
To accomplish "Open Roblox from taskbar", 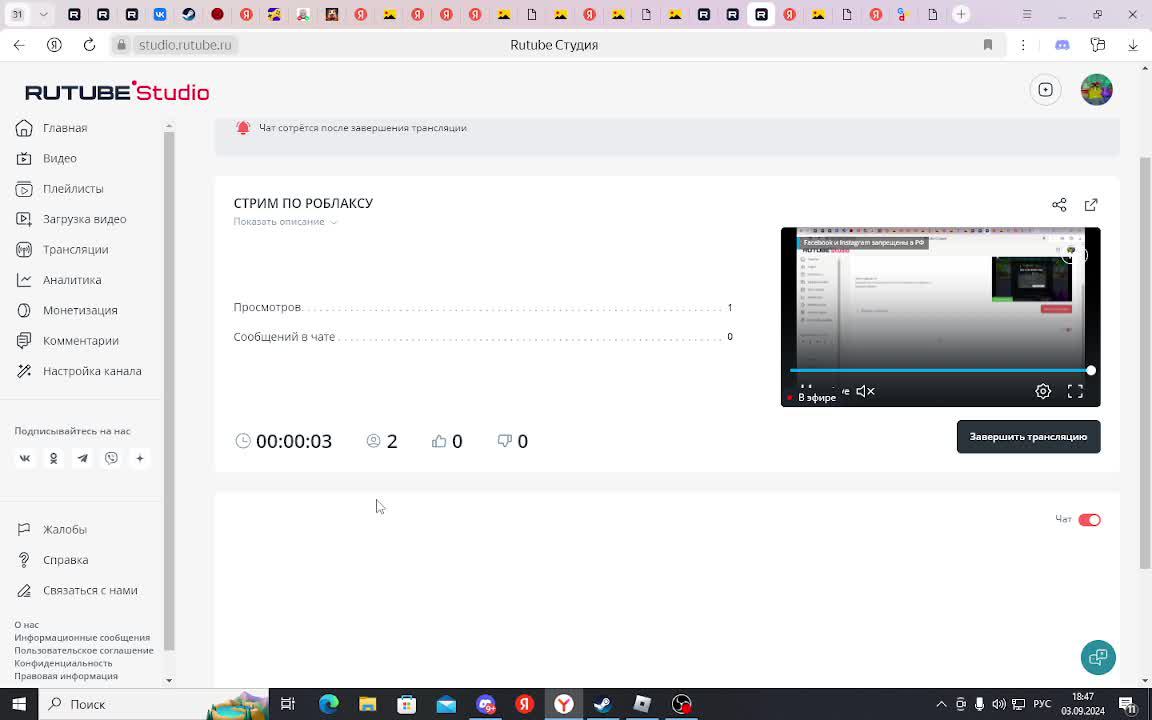I will tap(642, 704).
